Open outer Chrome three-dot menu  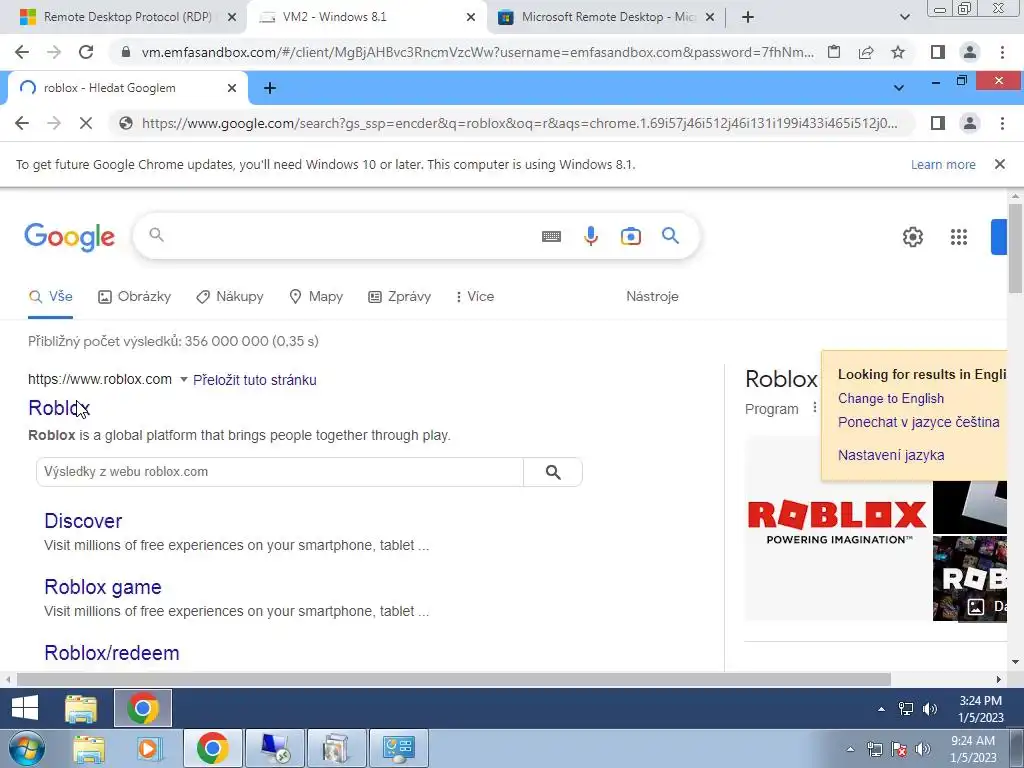pyautogui.click(x=1002, y=52)
